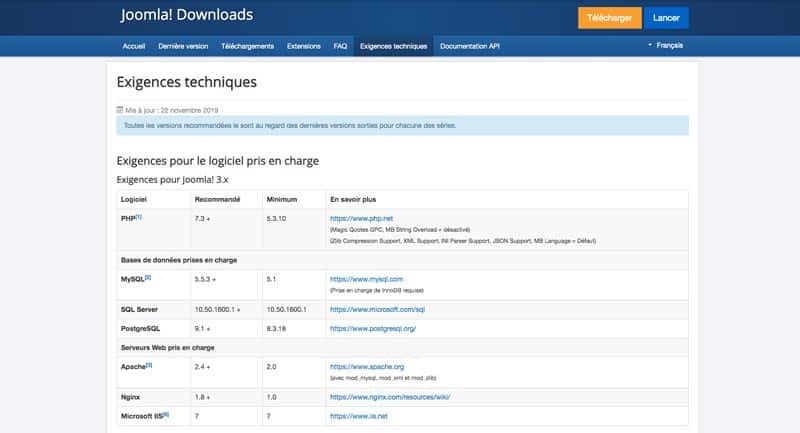This screenshot has width=800, height=433.
Task: Open the https://www.mysql.com link
Action: click(x=366, y=279)
